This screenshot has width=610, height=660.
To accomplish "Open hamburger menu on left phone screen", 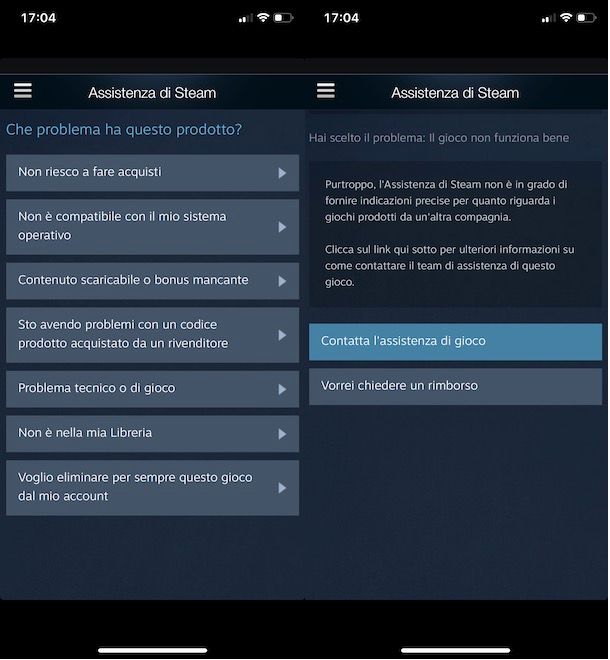I will click(23, 90).
